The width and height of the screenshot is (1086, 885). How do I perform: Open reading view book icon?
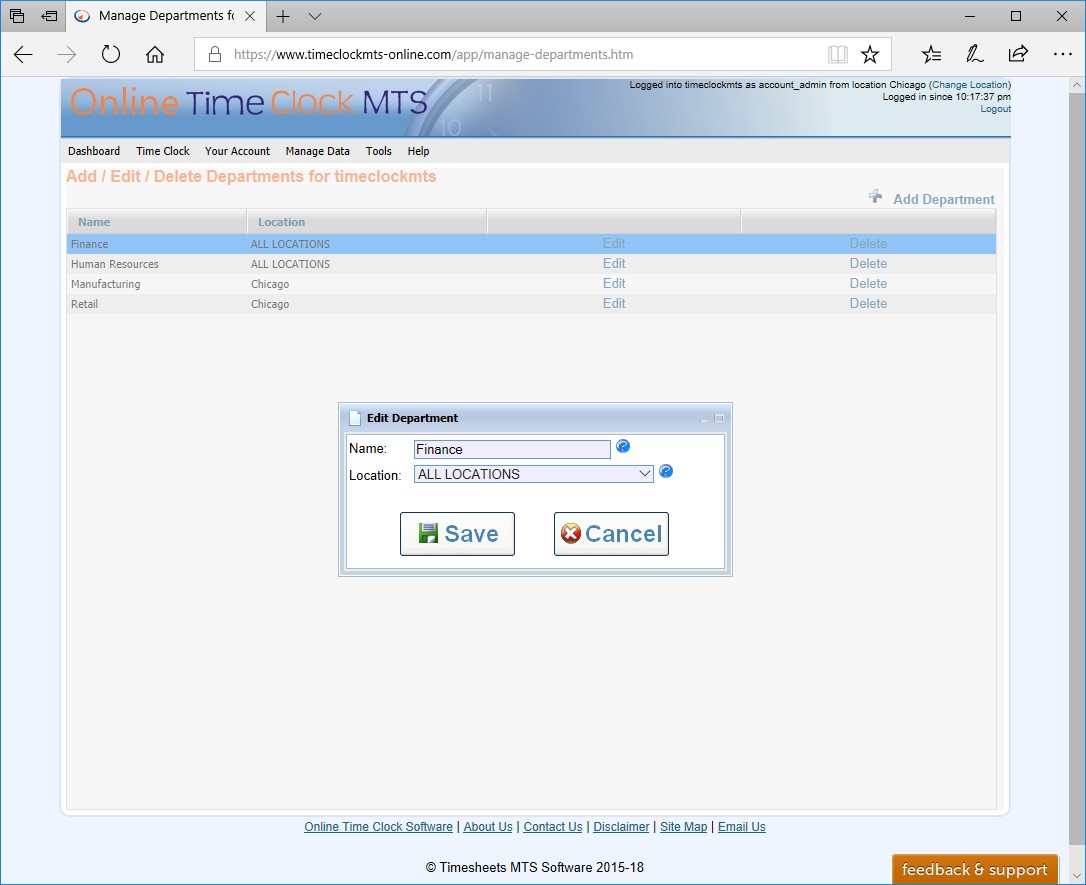[837, 54]
